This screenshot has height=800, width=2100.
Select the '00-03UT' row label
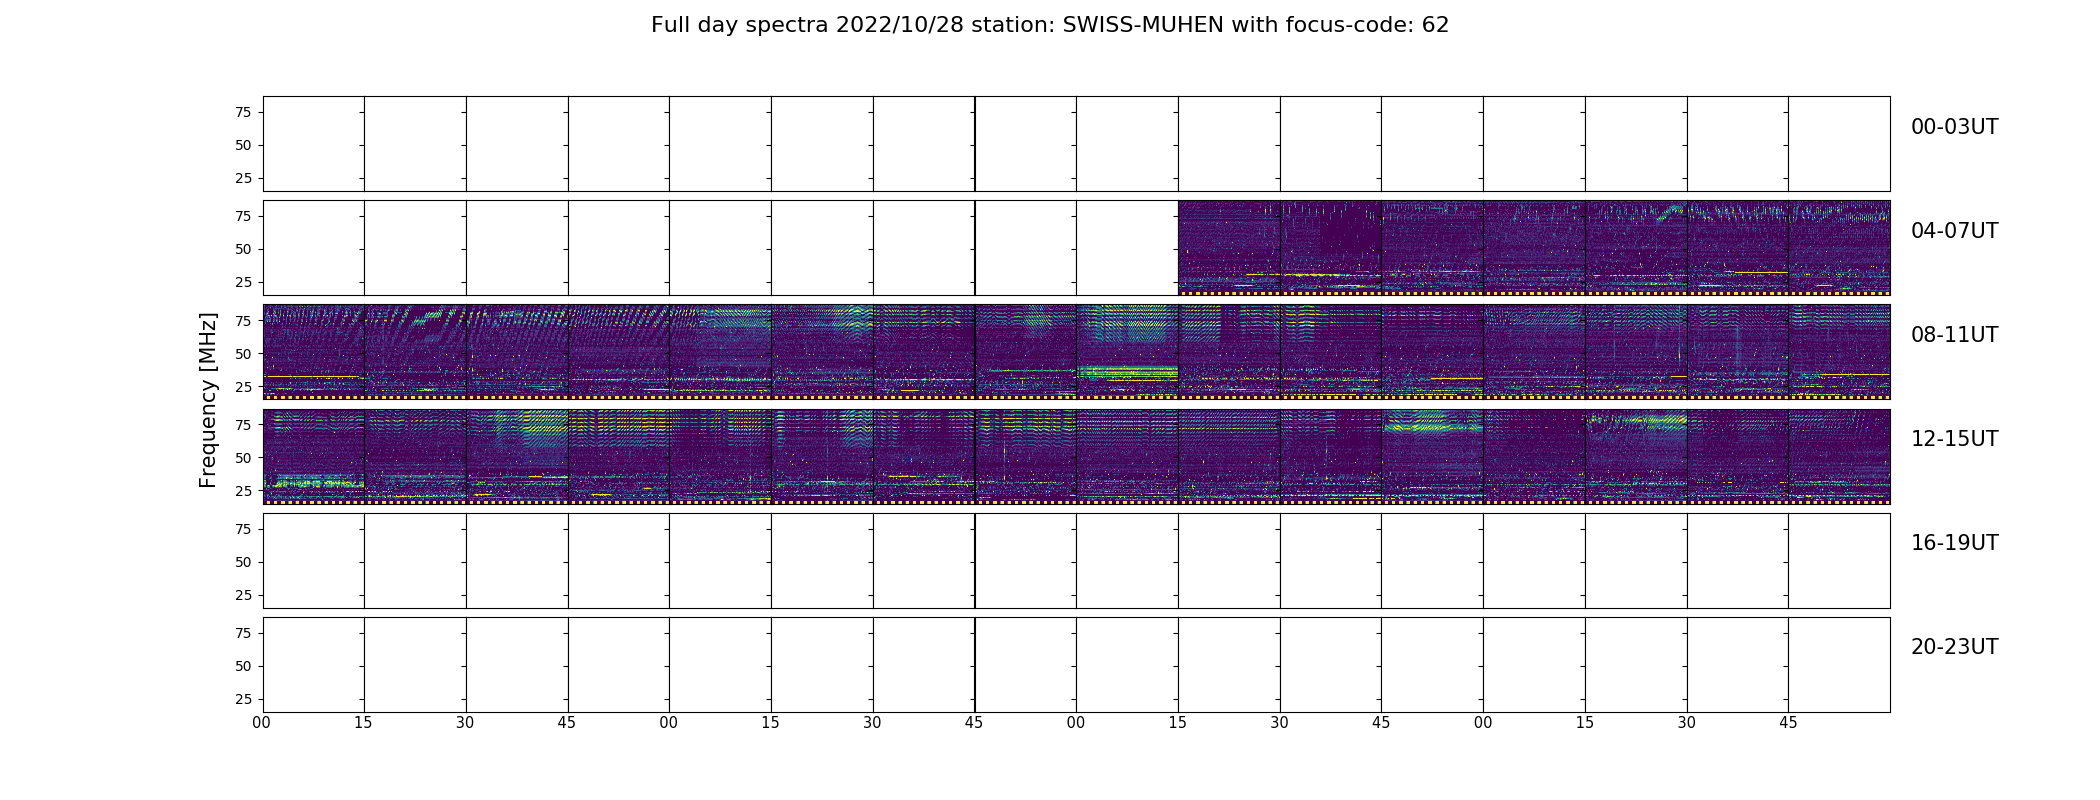pyautogui.click(x=1954, y=127)
